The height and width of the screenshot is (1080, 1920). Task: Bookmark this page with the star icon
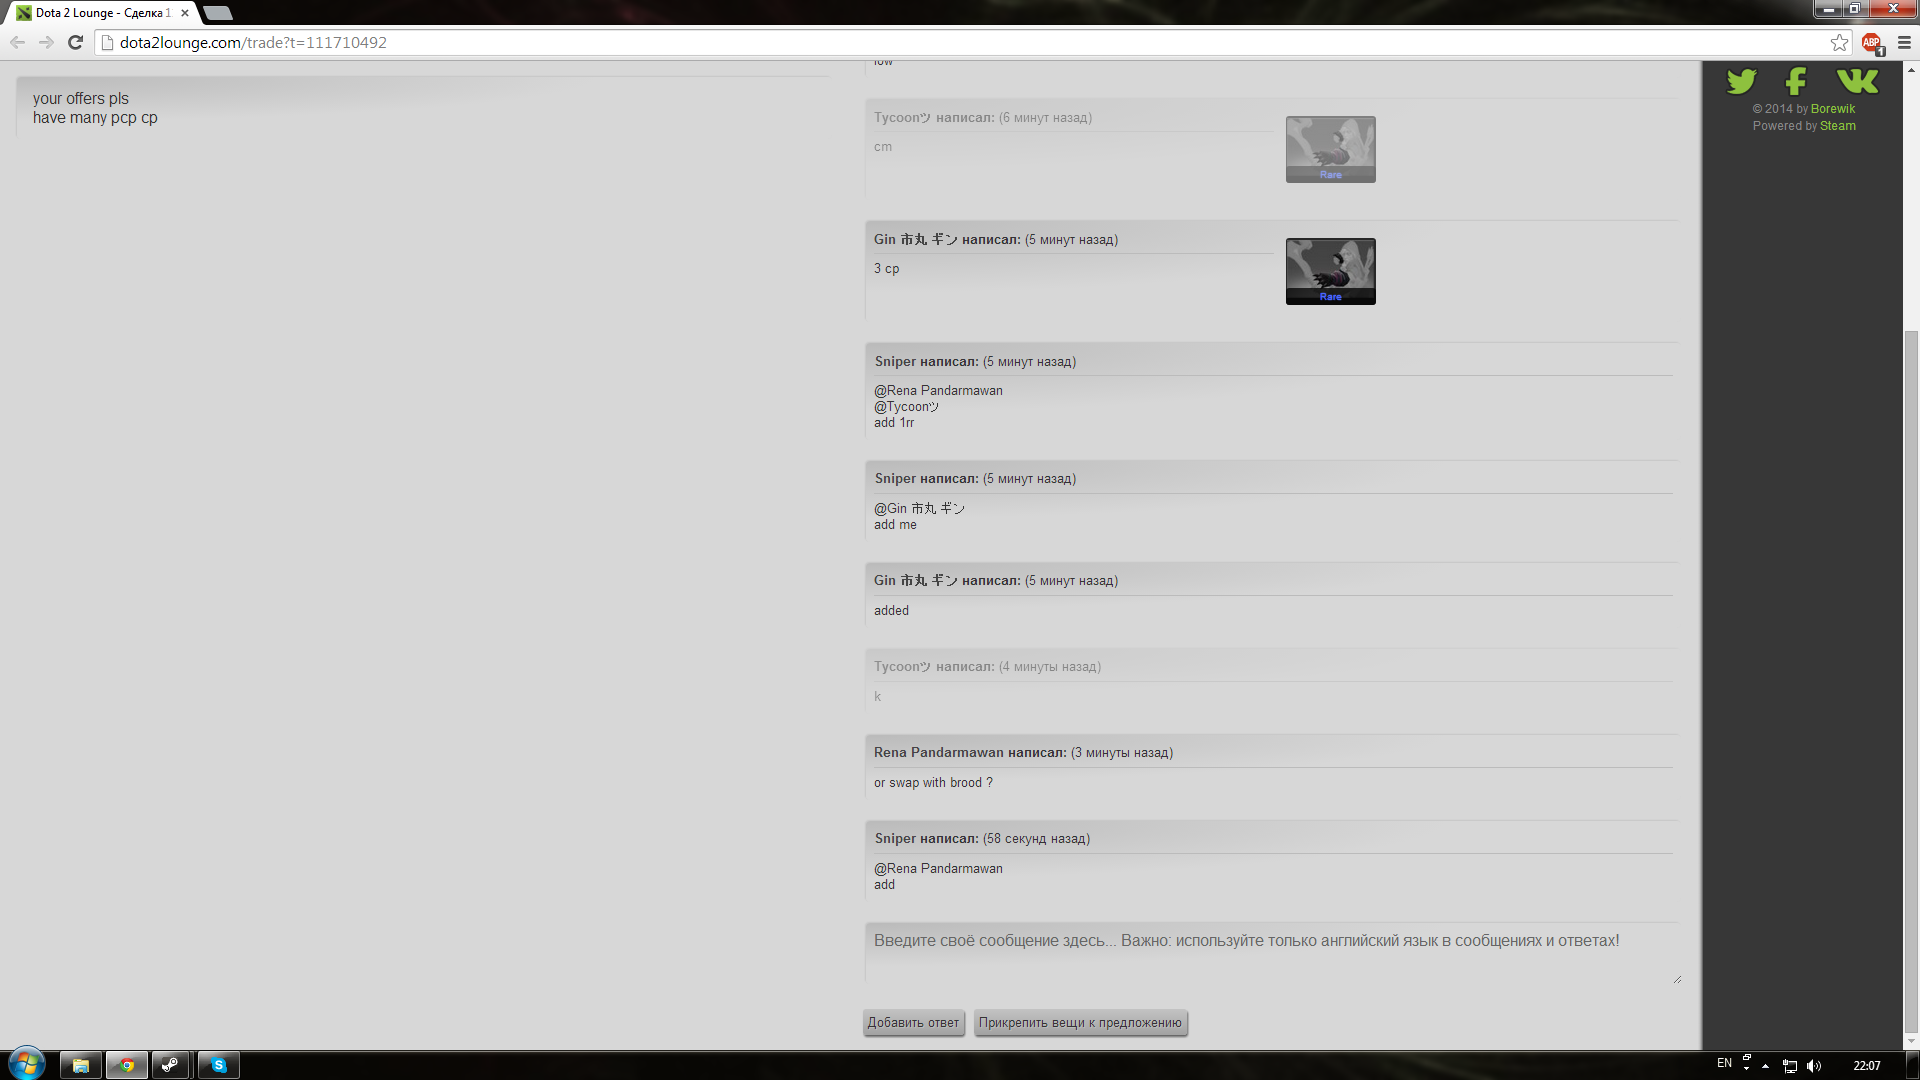coord(1839,42)
